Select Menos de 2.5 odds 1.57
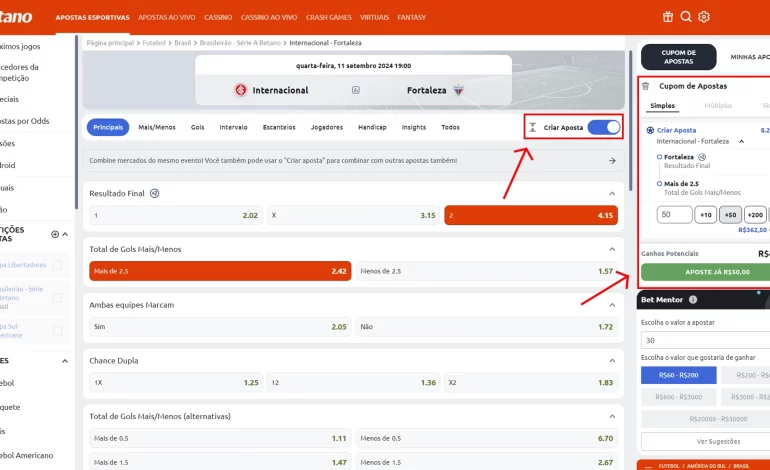Screen dimensions: 770x470 click(x=486, y=271)
